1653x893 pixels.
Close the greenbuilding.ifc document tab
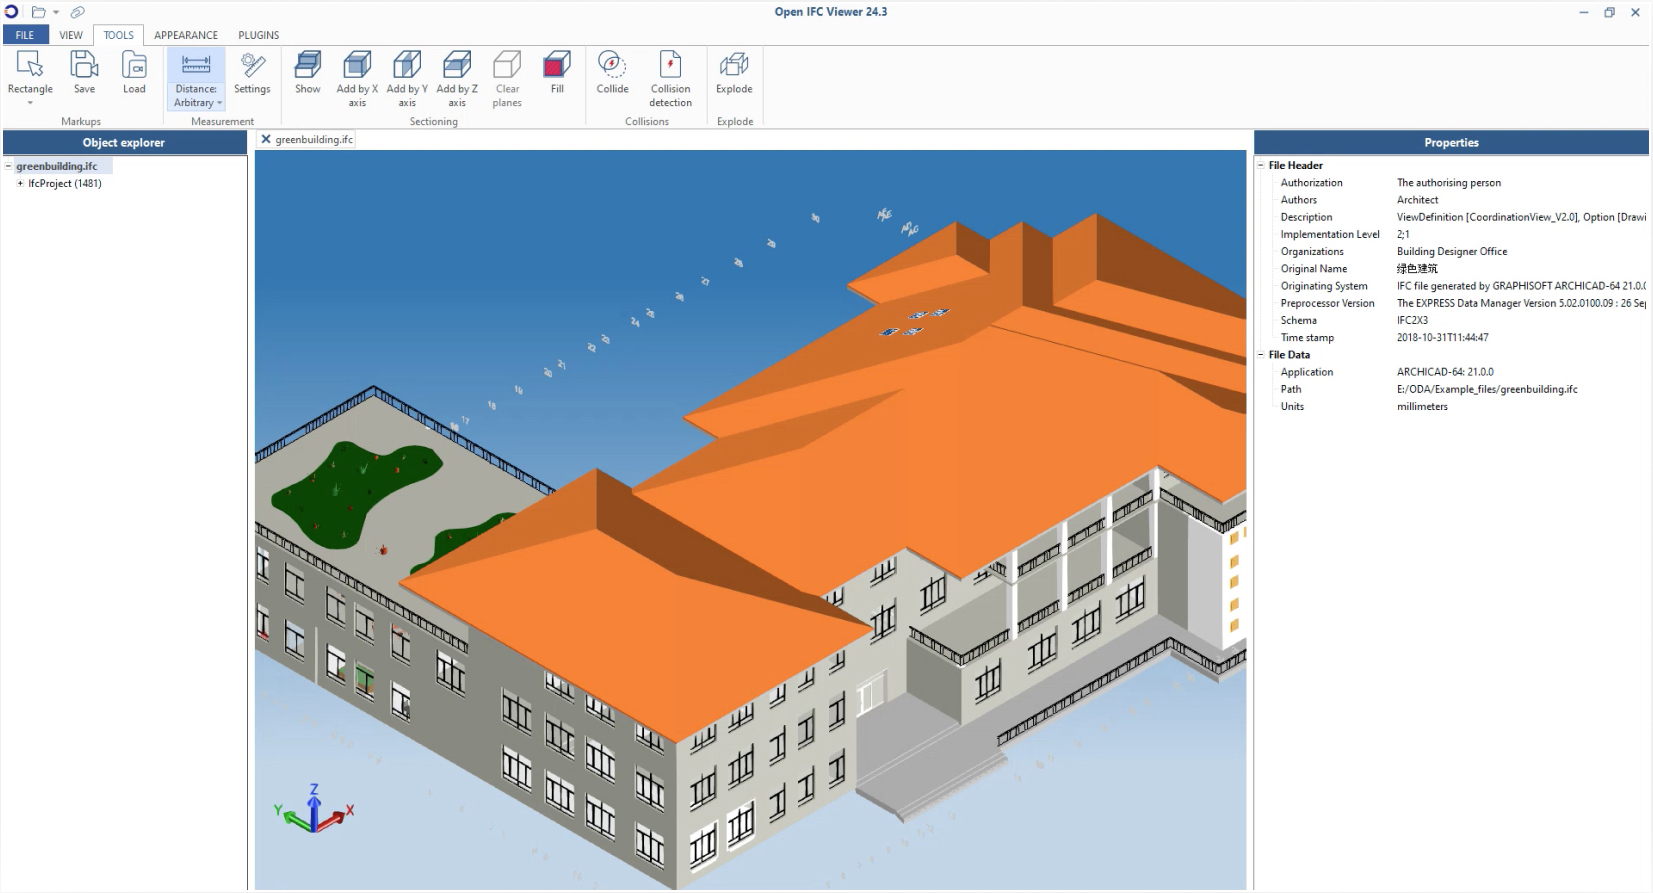[266, 140]
